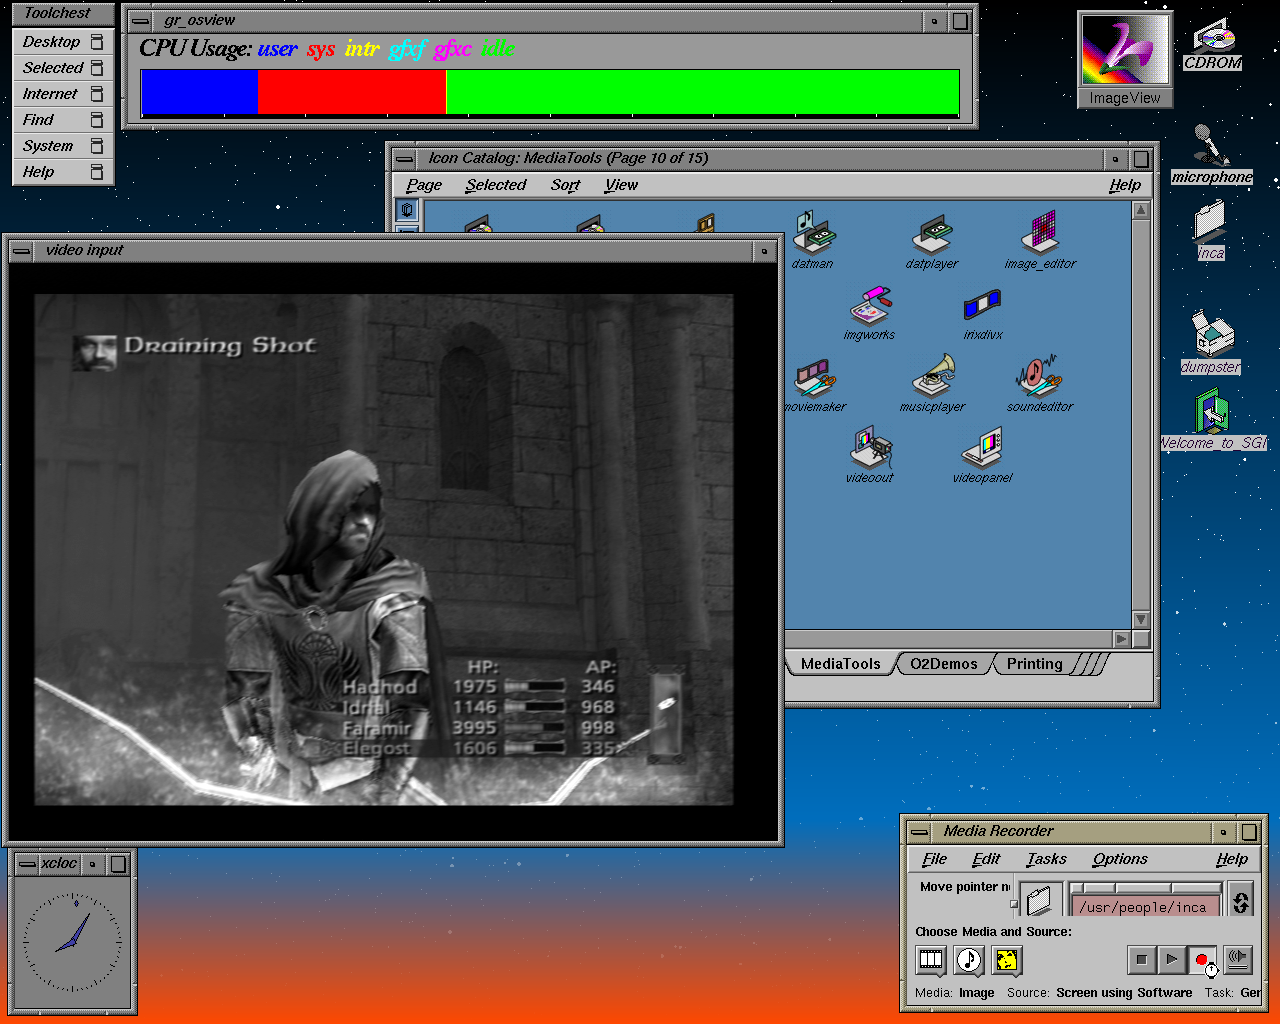Open xcloc window menu button
Screen dimensions: 1280x1024
pyautogui.click(x=28, y=864)
